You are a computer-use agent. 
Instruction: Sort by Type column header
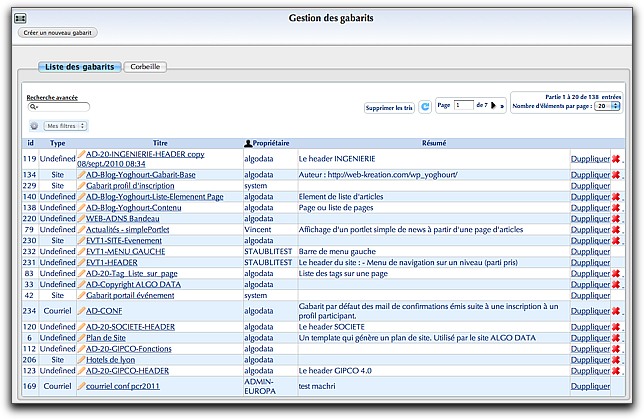pos(58,143)
